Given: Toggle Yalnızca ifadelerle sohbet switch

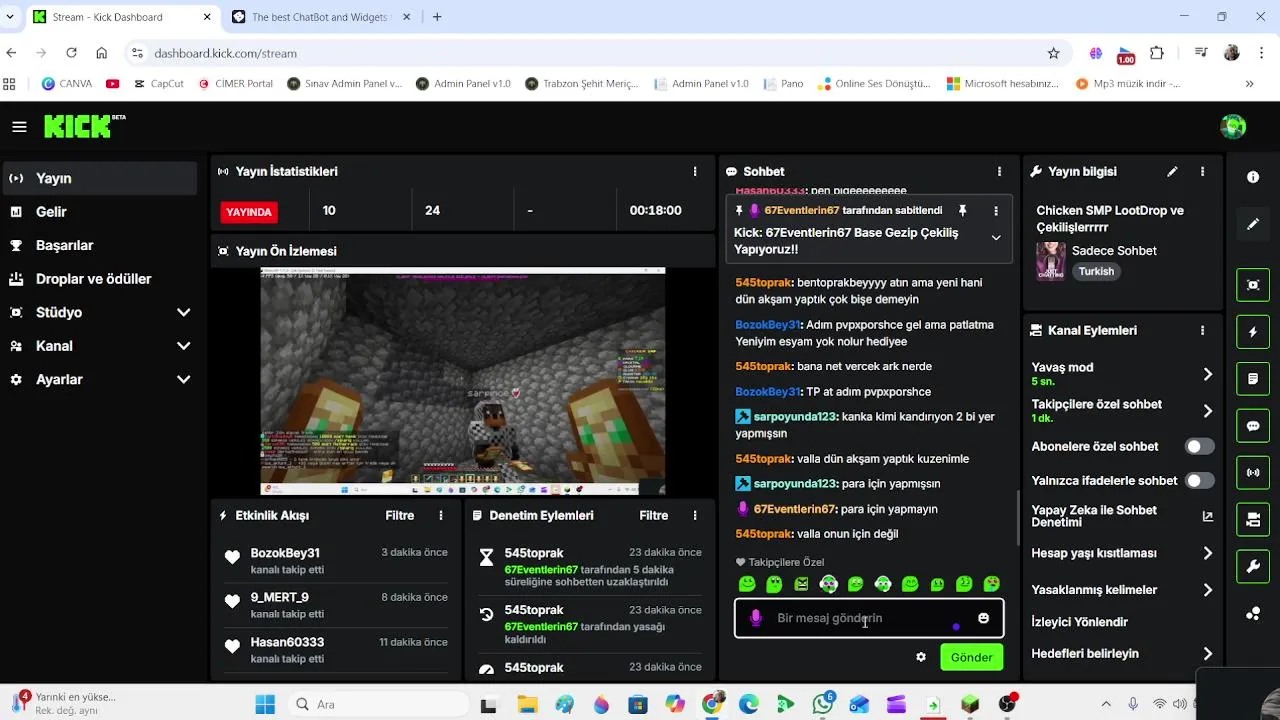Looking at the screenshot, I should [1199, 481].
